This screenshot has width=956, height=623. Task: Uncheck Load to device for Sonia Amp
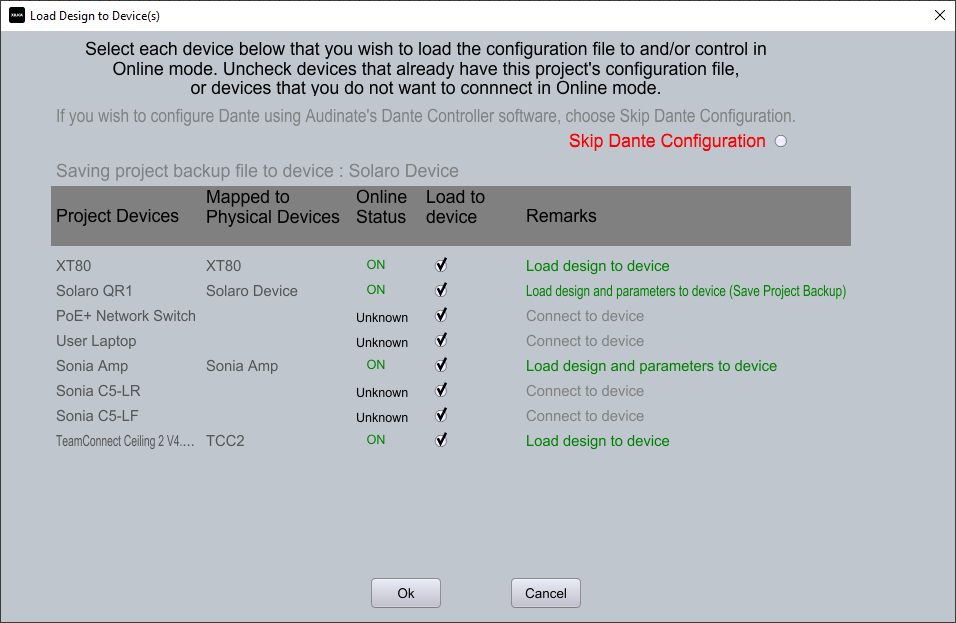coord(441,365)
